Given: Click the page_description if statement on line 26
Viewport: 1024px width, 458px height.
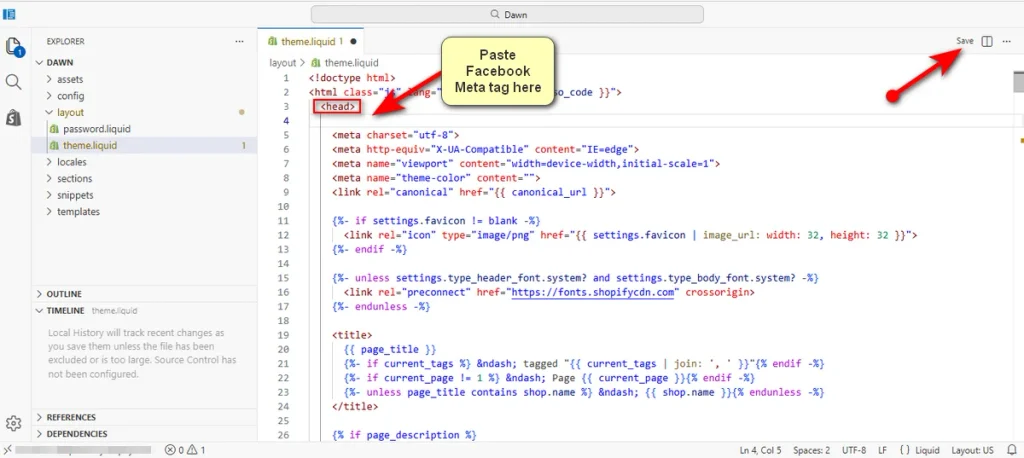Looking at the screenshot, I should (x=405, y=435).
